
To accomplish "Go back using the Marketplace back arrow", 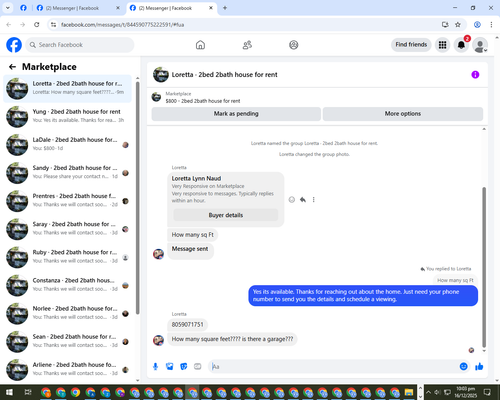I will click(12, 67).
